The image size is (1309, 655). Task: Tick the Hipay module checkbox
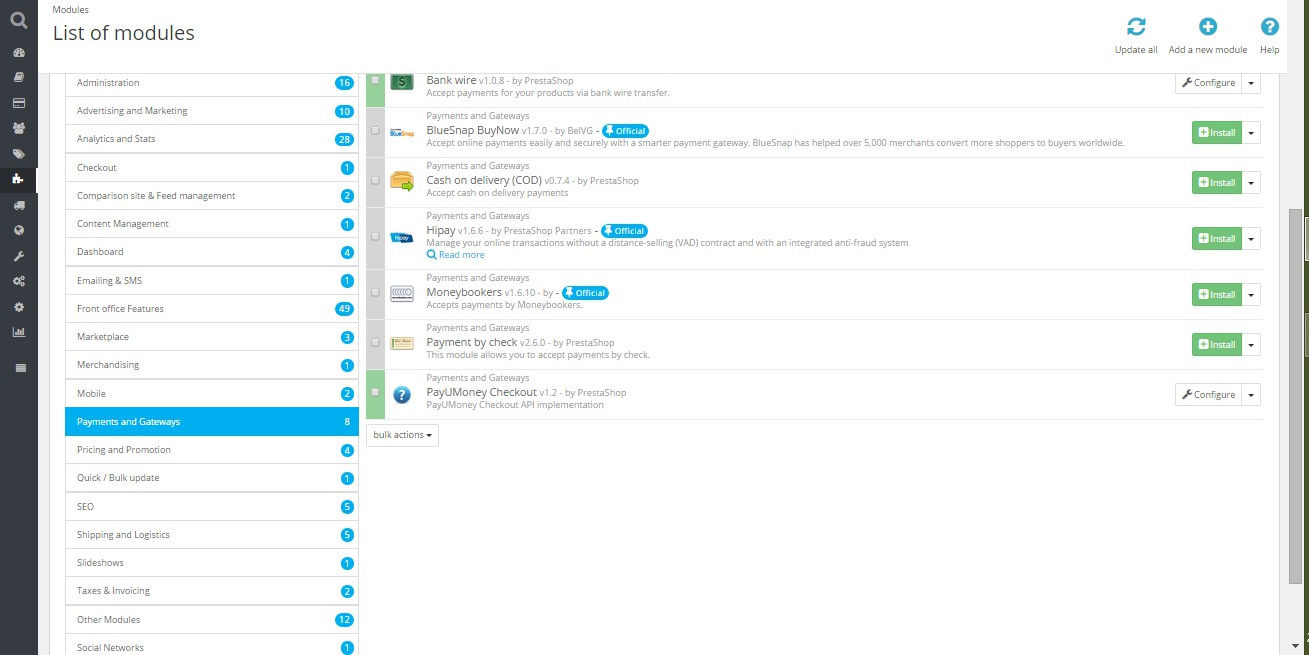click(375, 236)
